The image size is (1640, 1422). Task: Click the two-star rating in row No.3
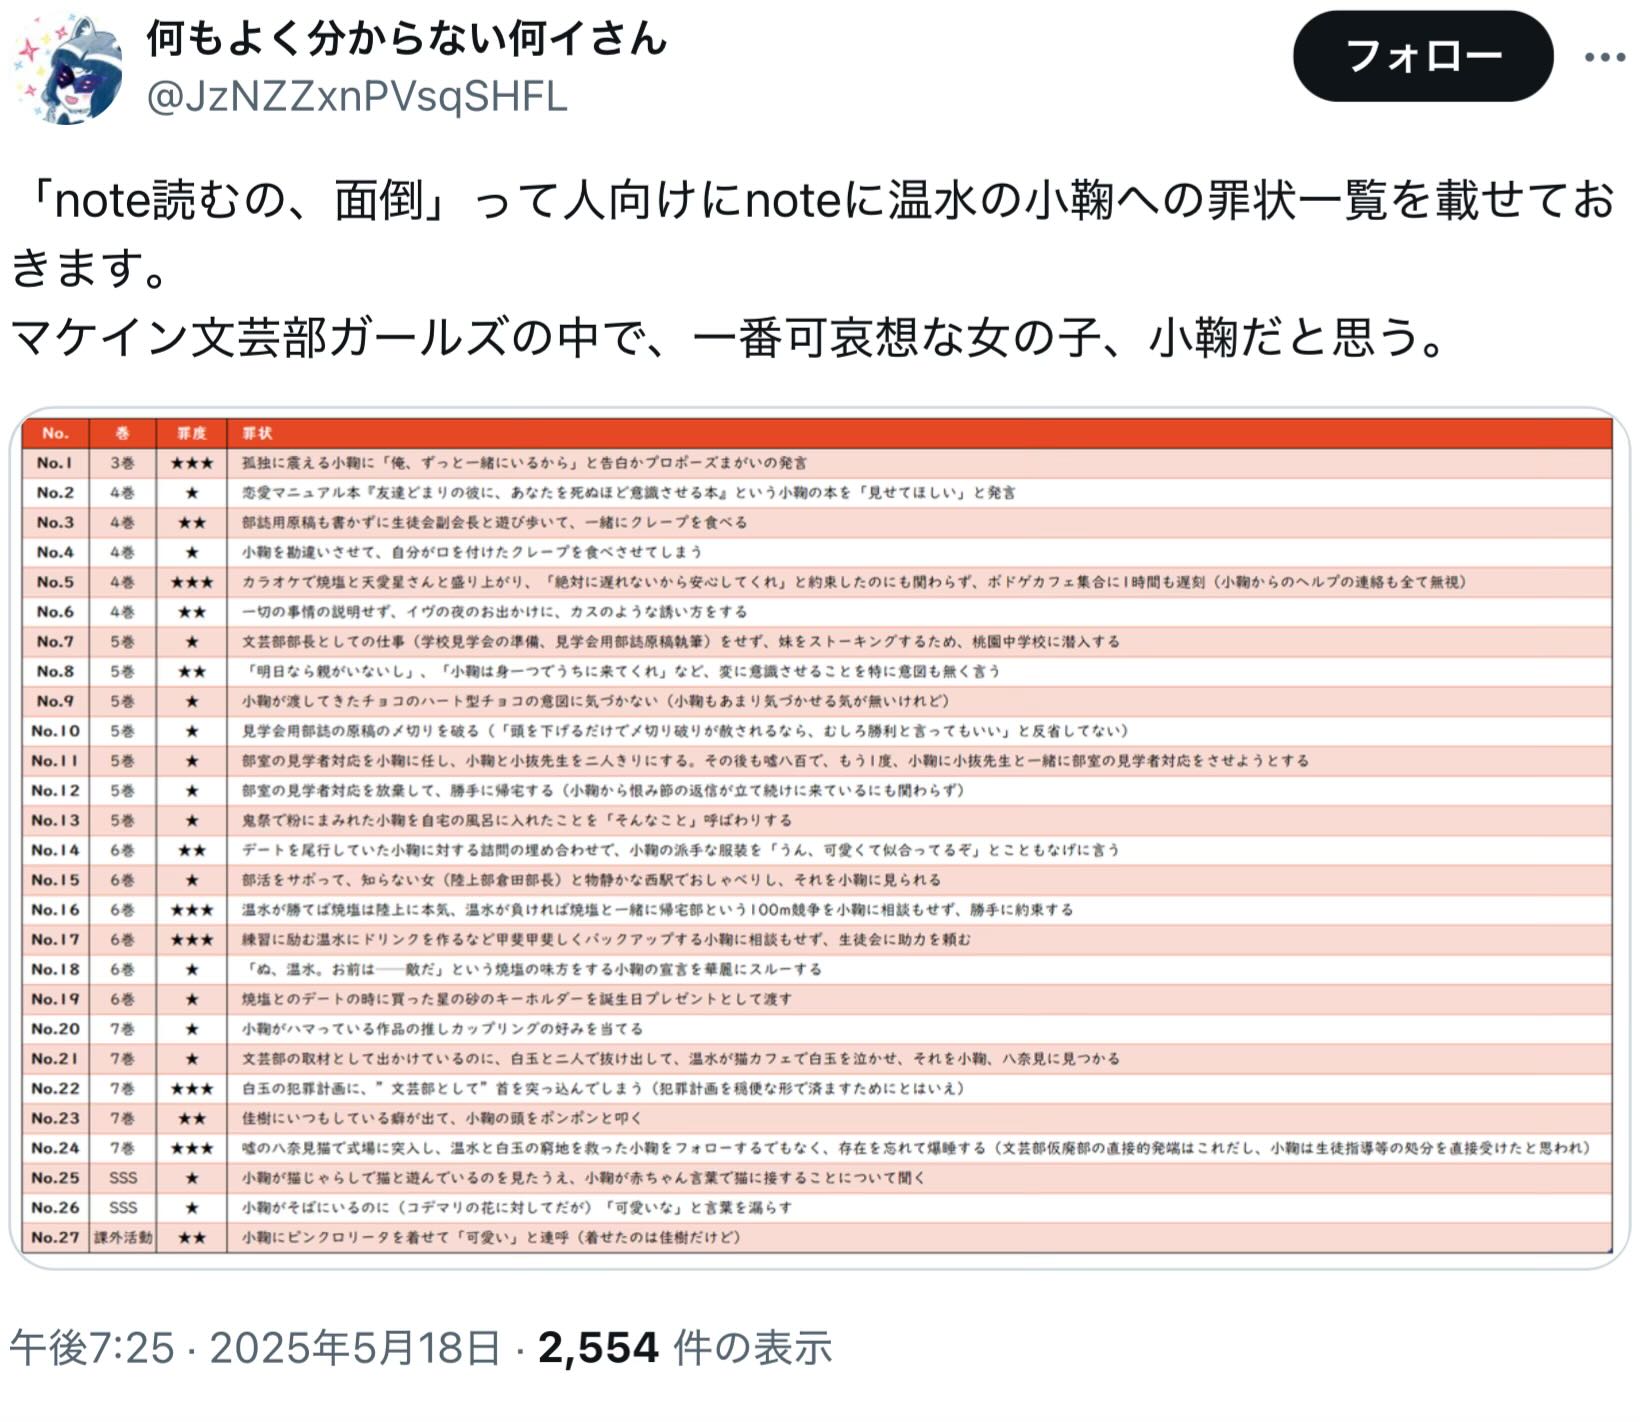tap(191, 522)
